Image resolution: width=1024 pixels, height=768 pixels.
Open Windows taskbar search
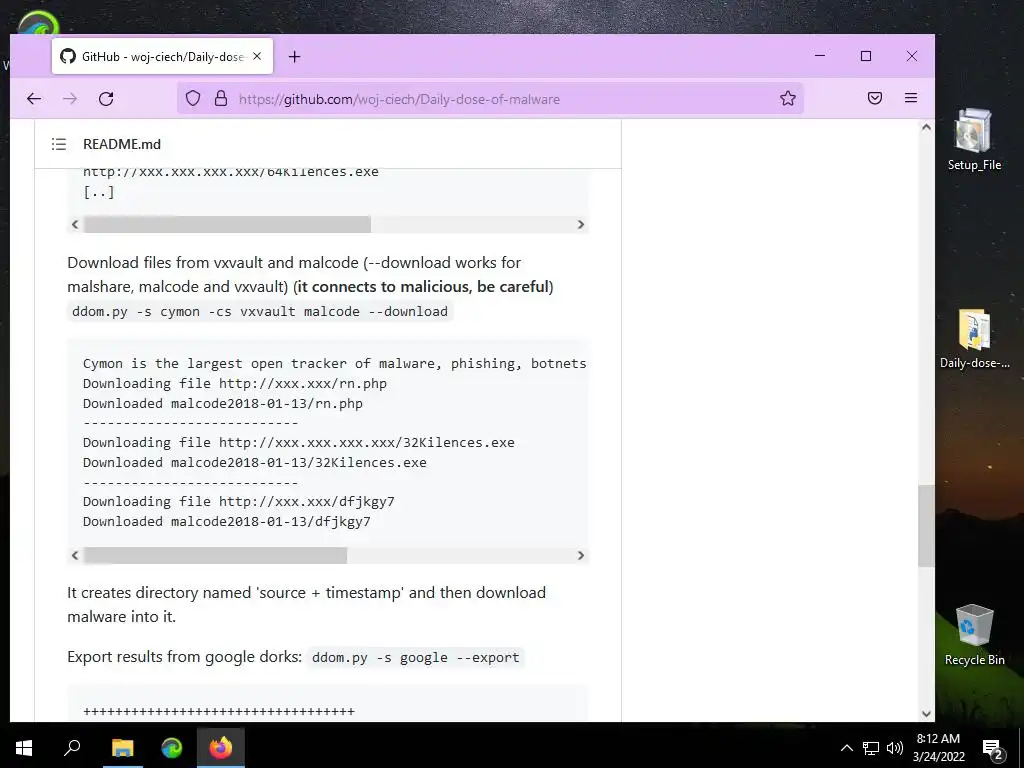click(x=72, y=748)
